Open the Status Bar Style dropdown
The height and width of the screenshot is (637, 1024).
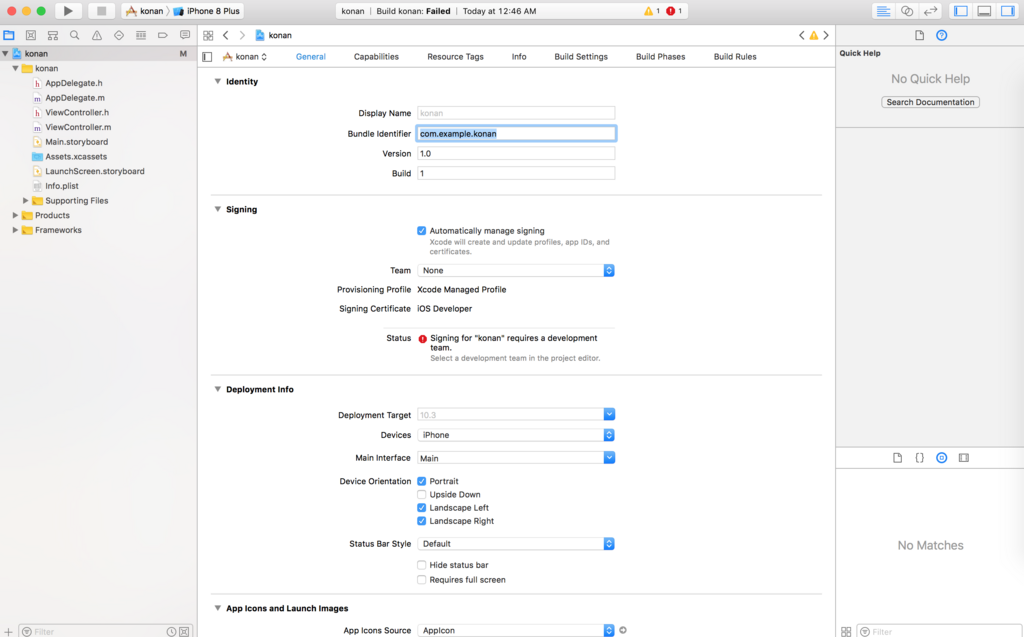click(516, 544)
